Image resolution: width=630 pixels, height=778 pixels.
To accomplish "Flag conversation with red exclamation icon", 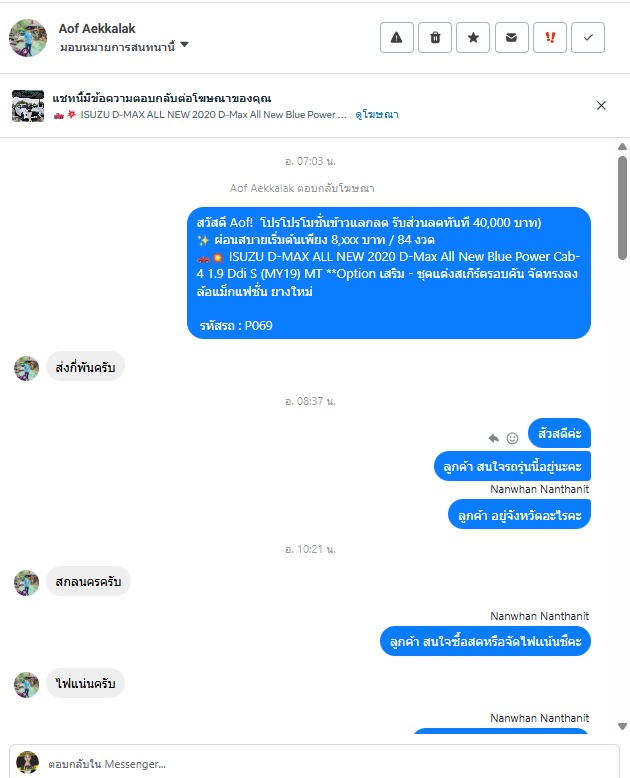I will [x=550, y=37].
